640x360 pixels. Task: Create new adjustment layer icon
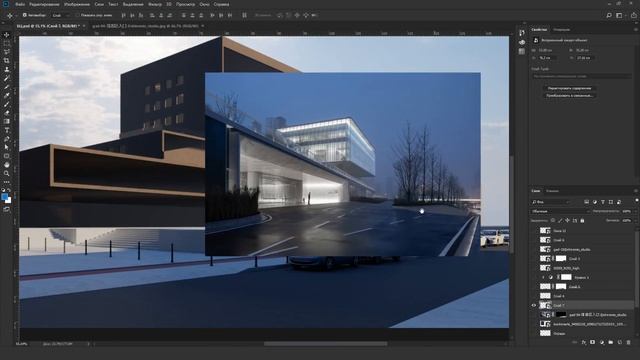(602, 342)
